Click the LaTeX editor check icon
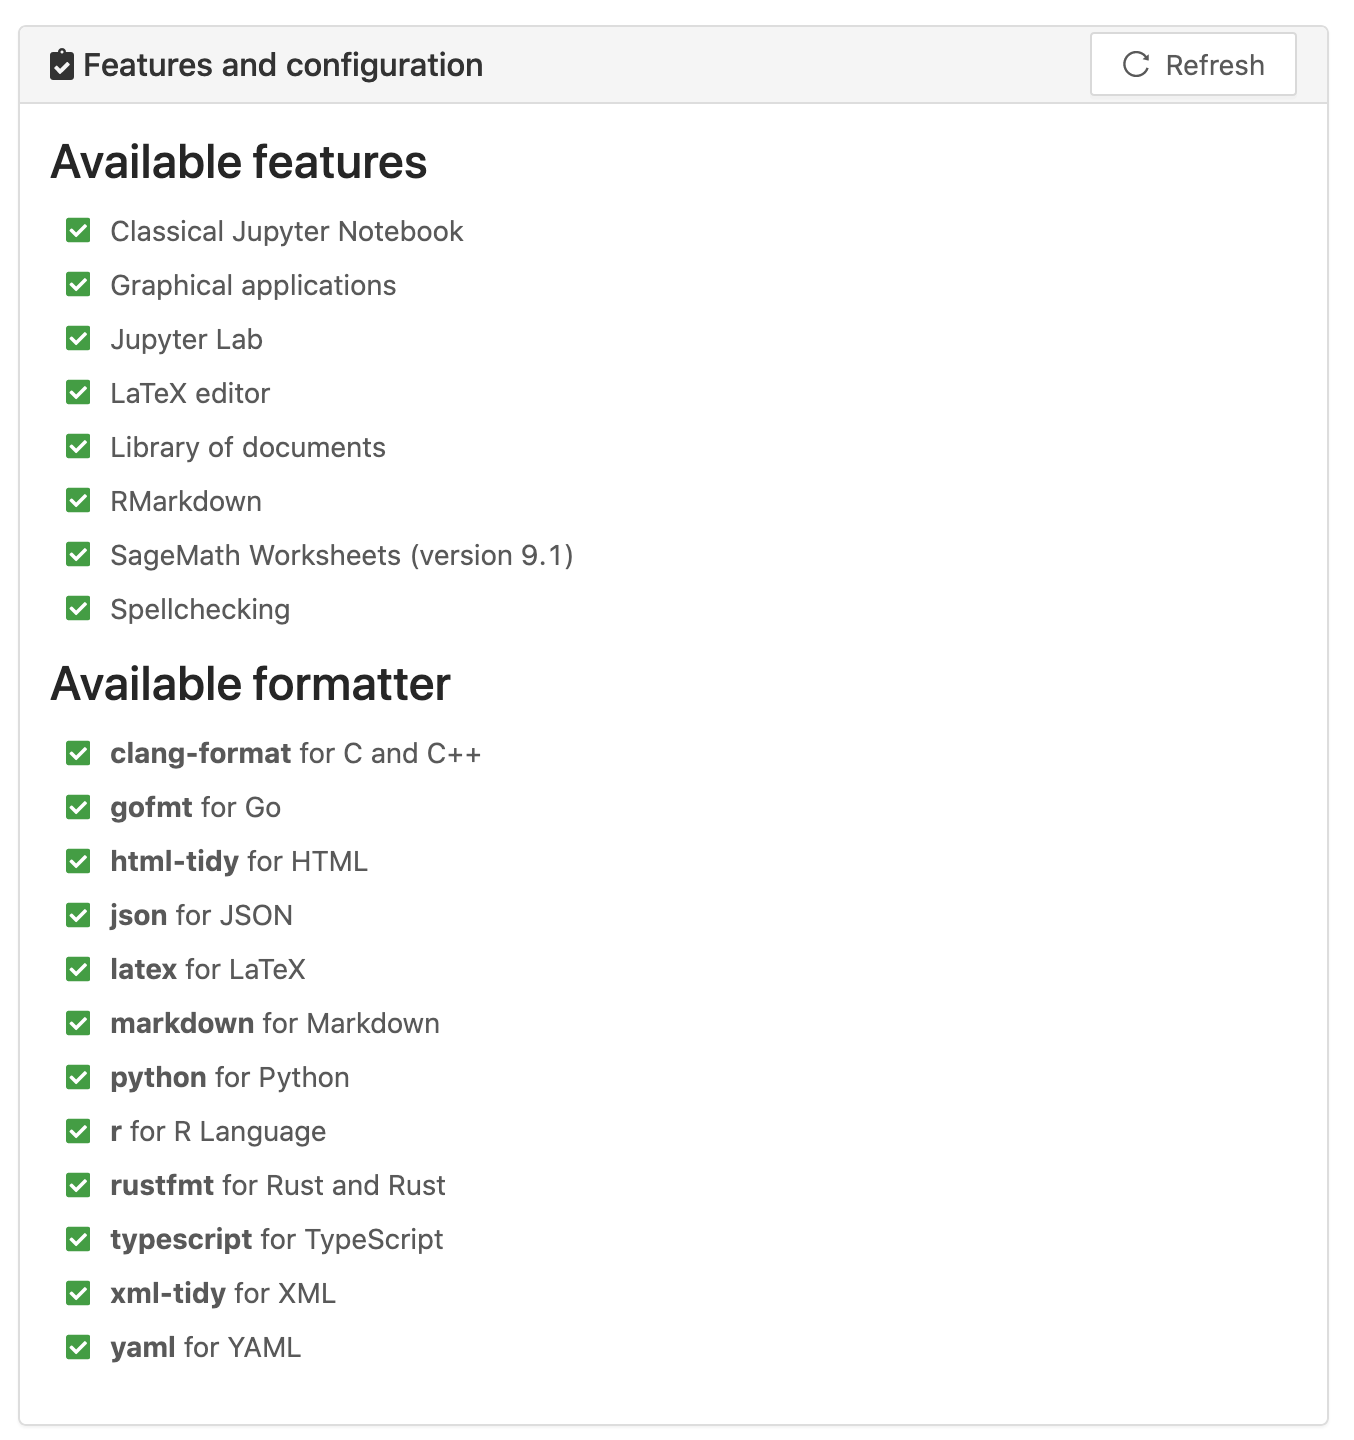The width and height of the screenshot is (1354, 1440). coord(78,393)
